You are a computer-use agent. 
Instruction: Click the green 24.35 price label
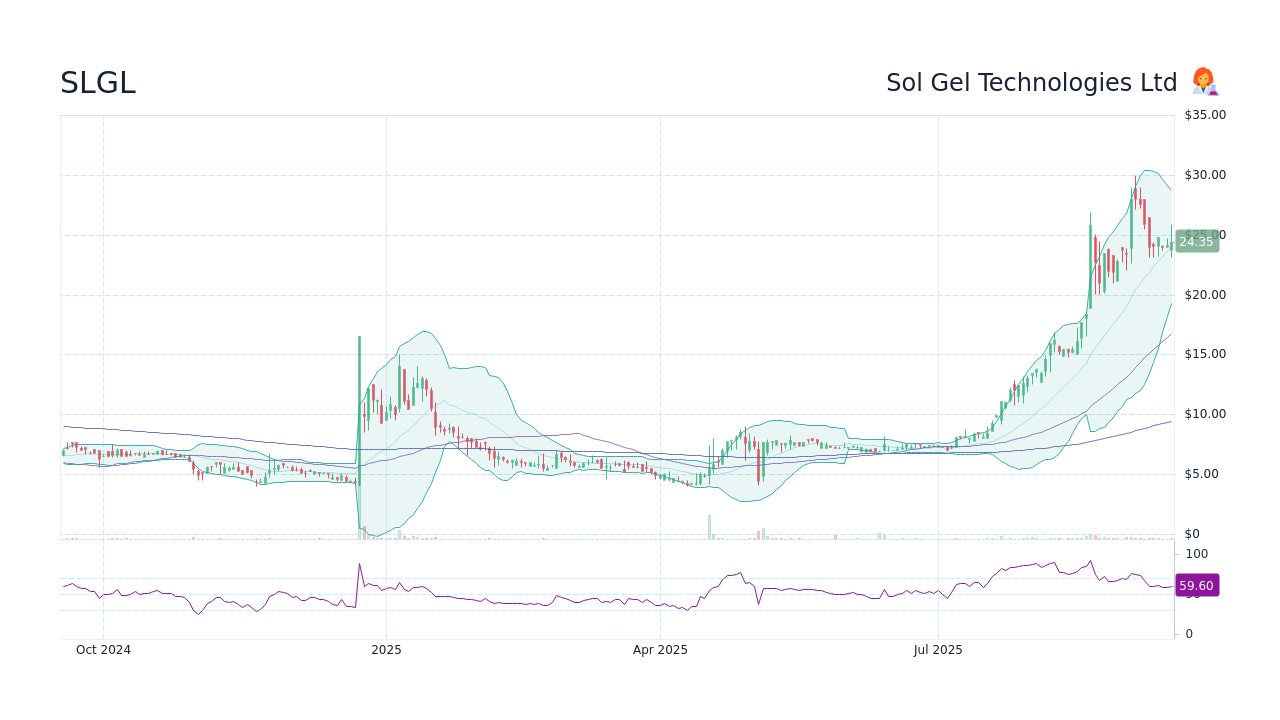point(1196,241)
